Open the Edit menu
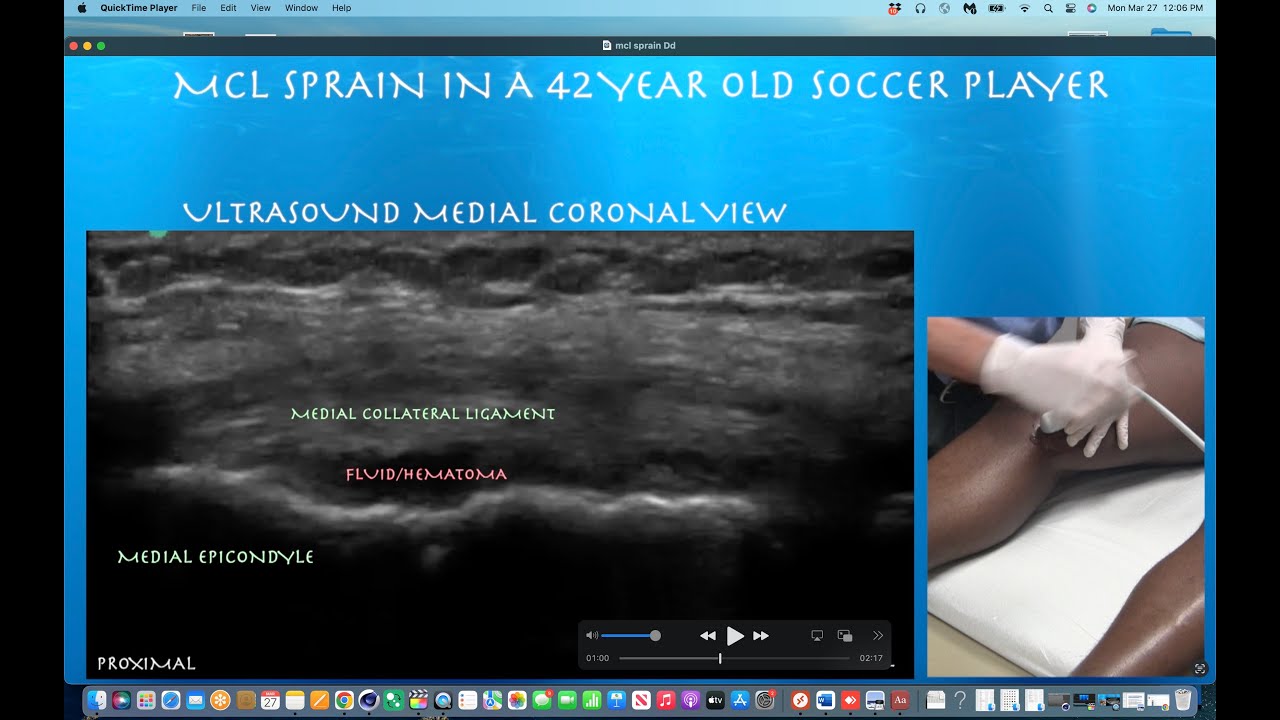 (229, 8)
